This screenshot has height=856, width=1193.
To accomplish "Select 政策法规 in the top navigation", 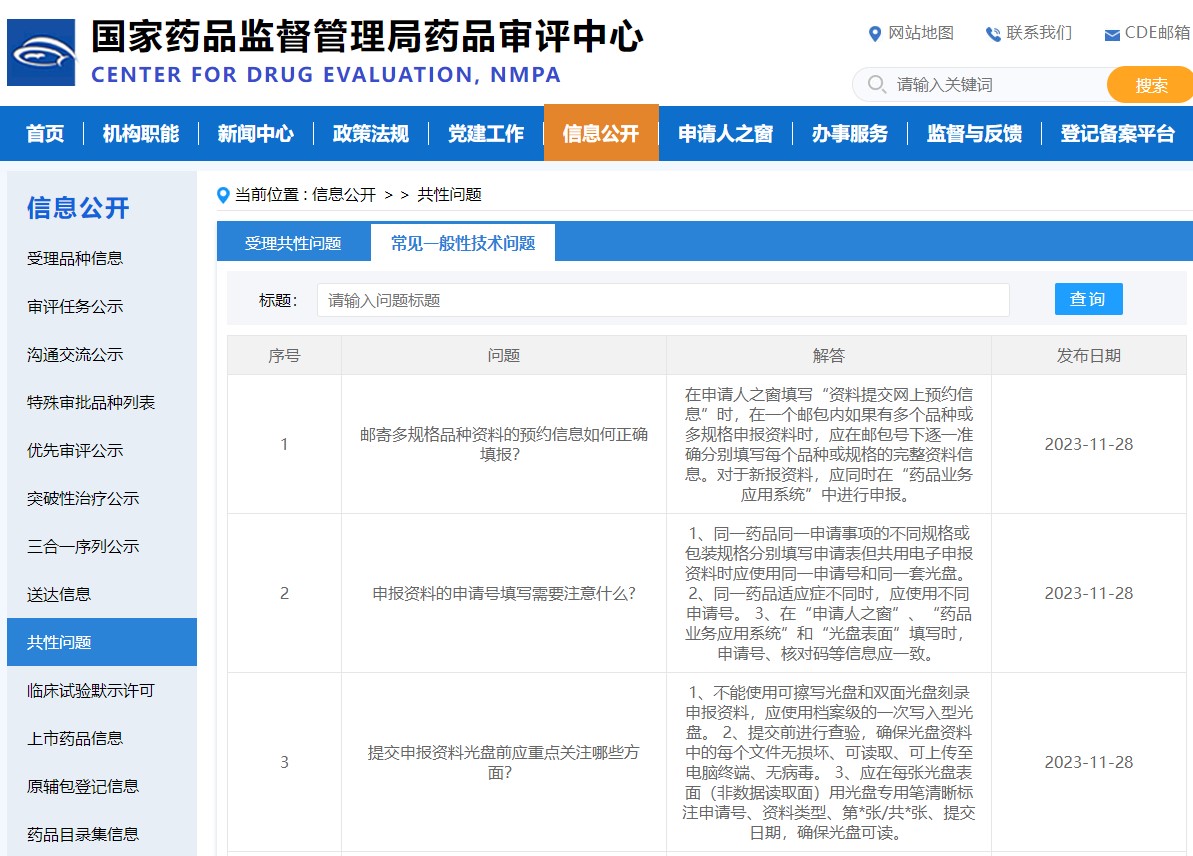I will (371, 133).
